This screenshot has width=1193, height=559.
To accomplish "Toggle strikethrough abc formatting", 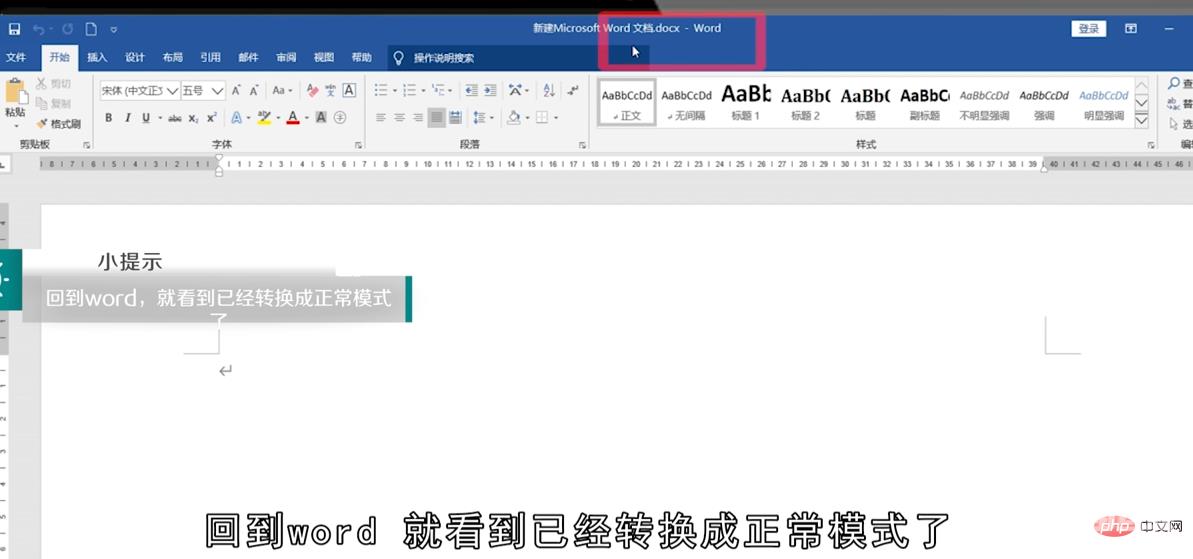I will (174, 118).
